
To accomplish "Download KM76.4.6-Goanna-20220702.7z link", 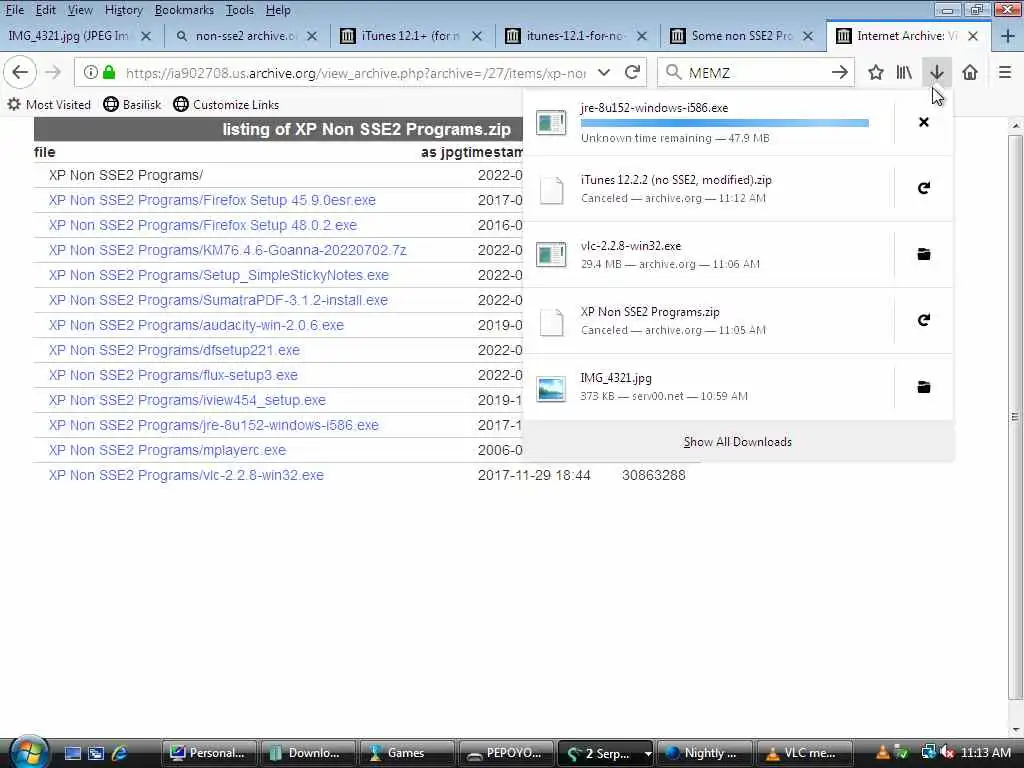I will click(x=227, y=250).
